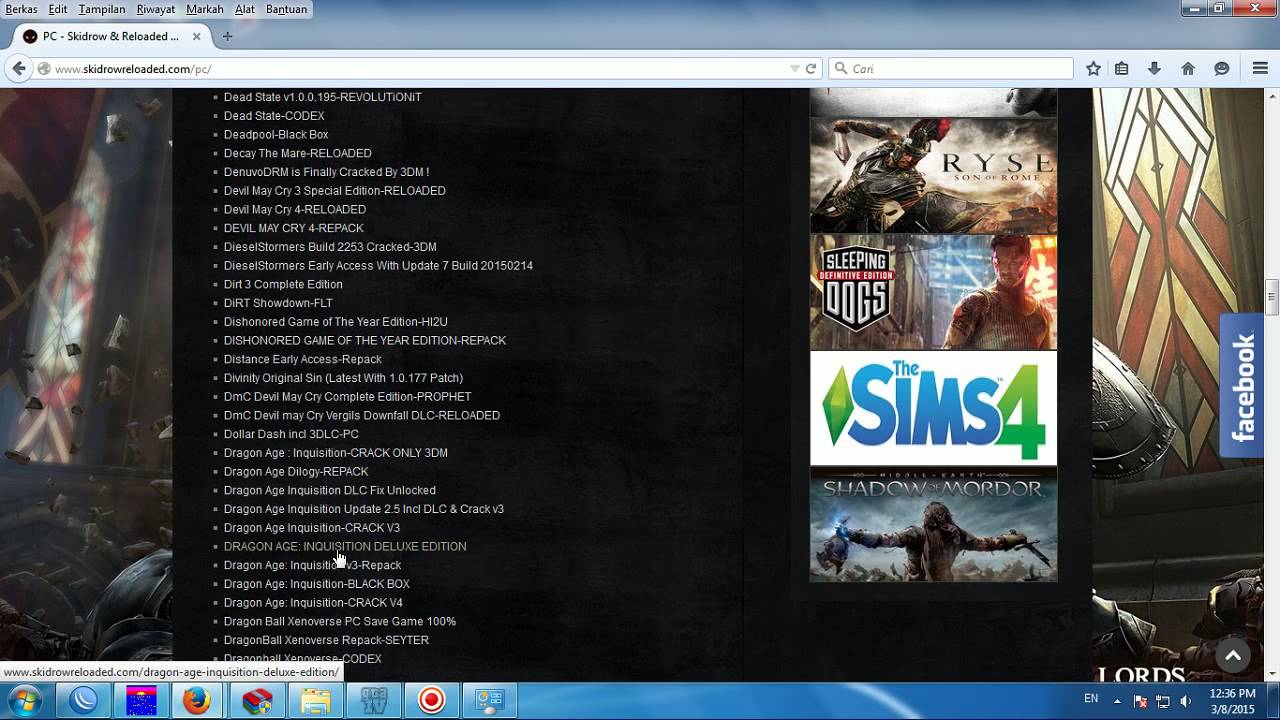
Task: Click the search magnifier icon
Action: [x=840, y=69]
